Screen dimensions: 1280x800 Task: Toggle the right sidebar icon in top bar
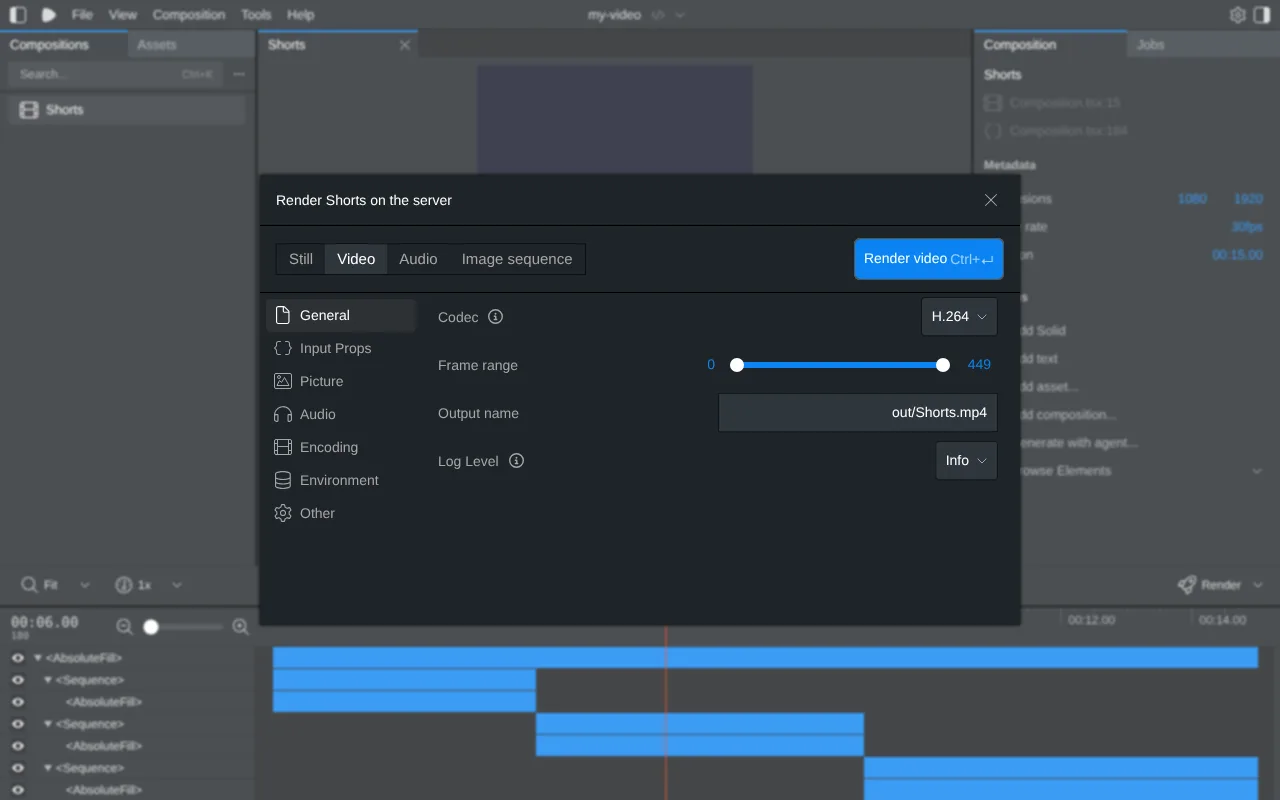point(1262,15)
